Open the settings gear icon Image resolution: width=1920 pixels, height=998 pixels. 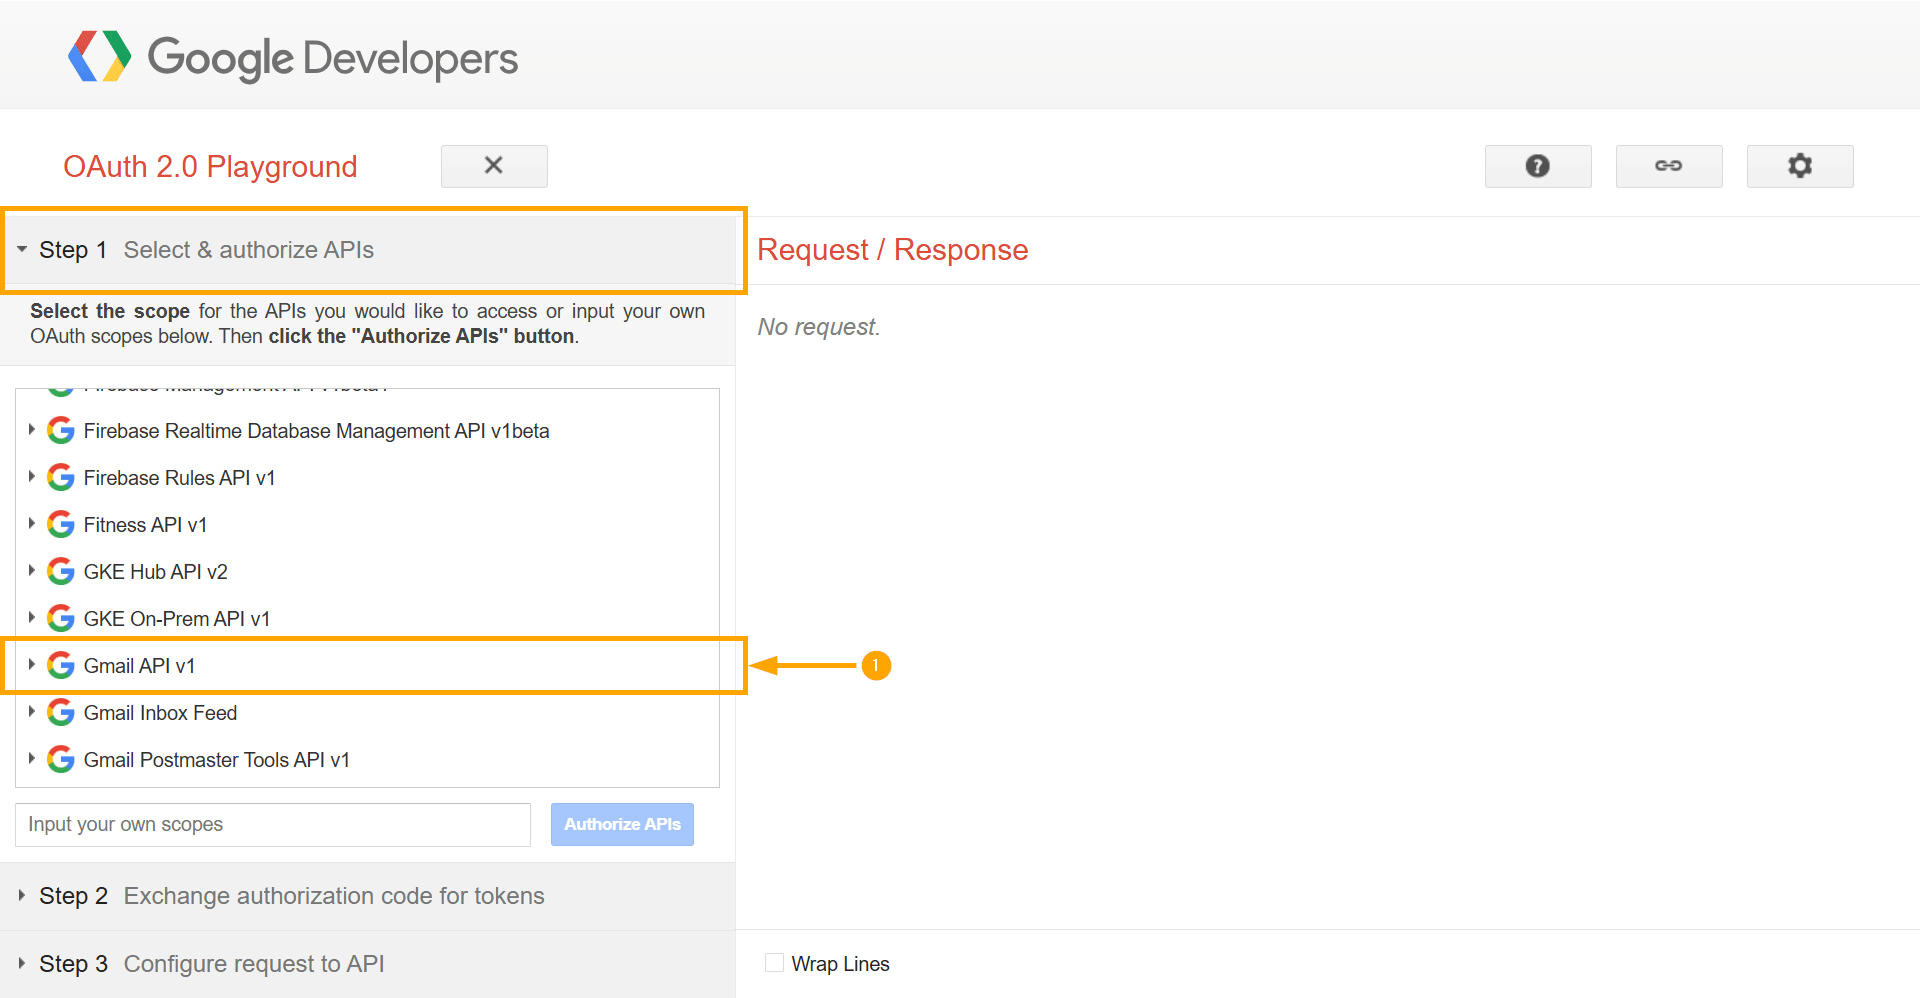[x=1799, y=166]
